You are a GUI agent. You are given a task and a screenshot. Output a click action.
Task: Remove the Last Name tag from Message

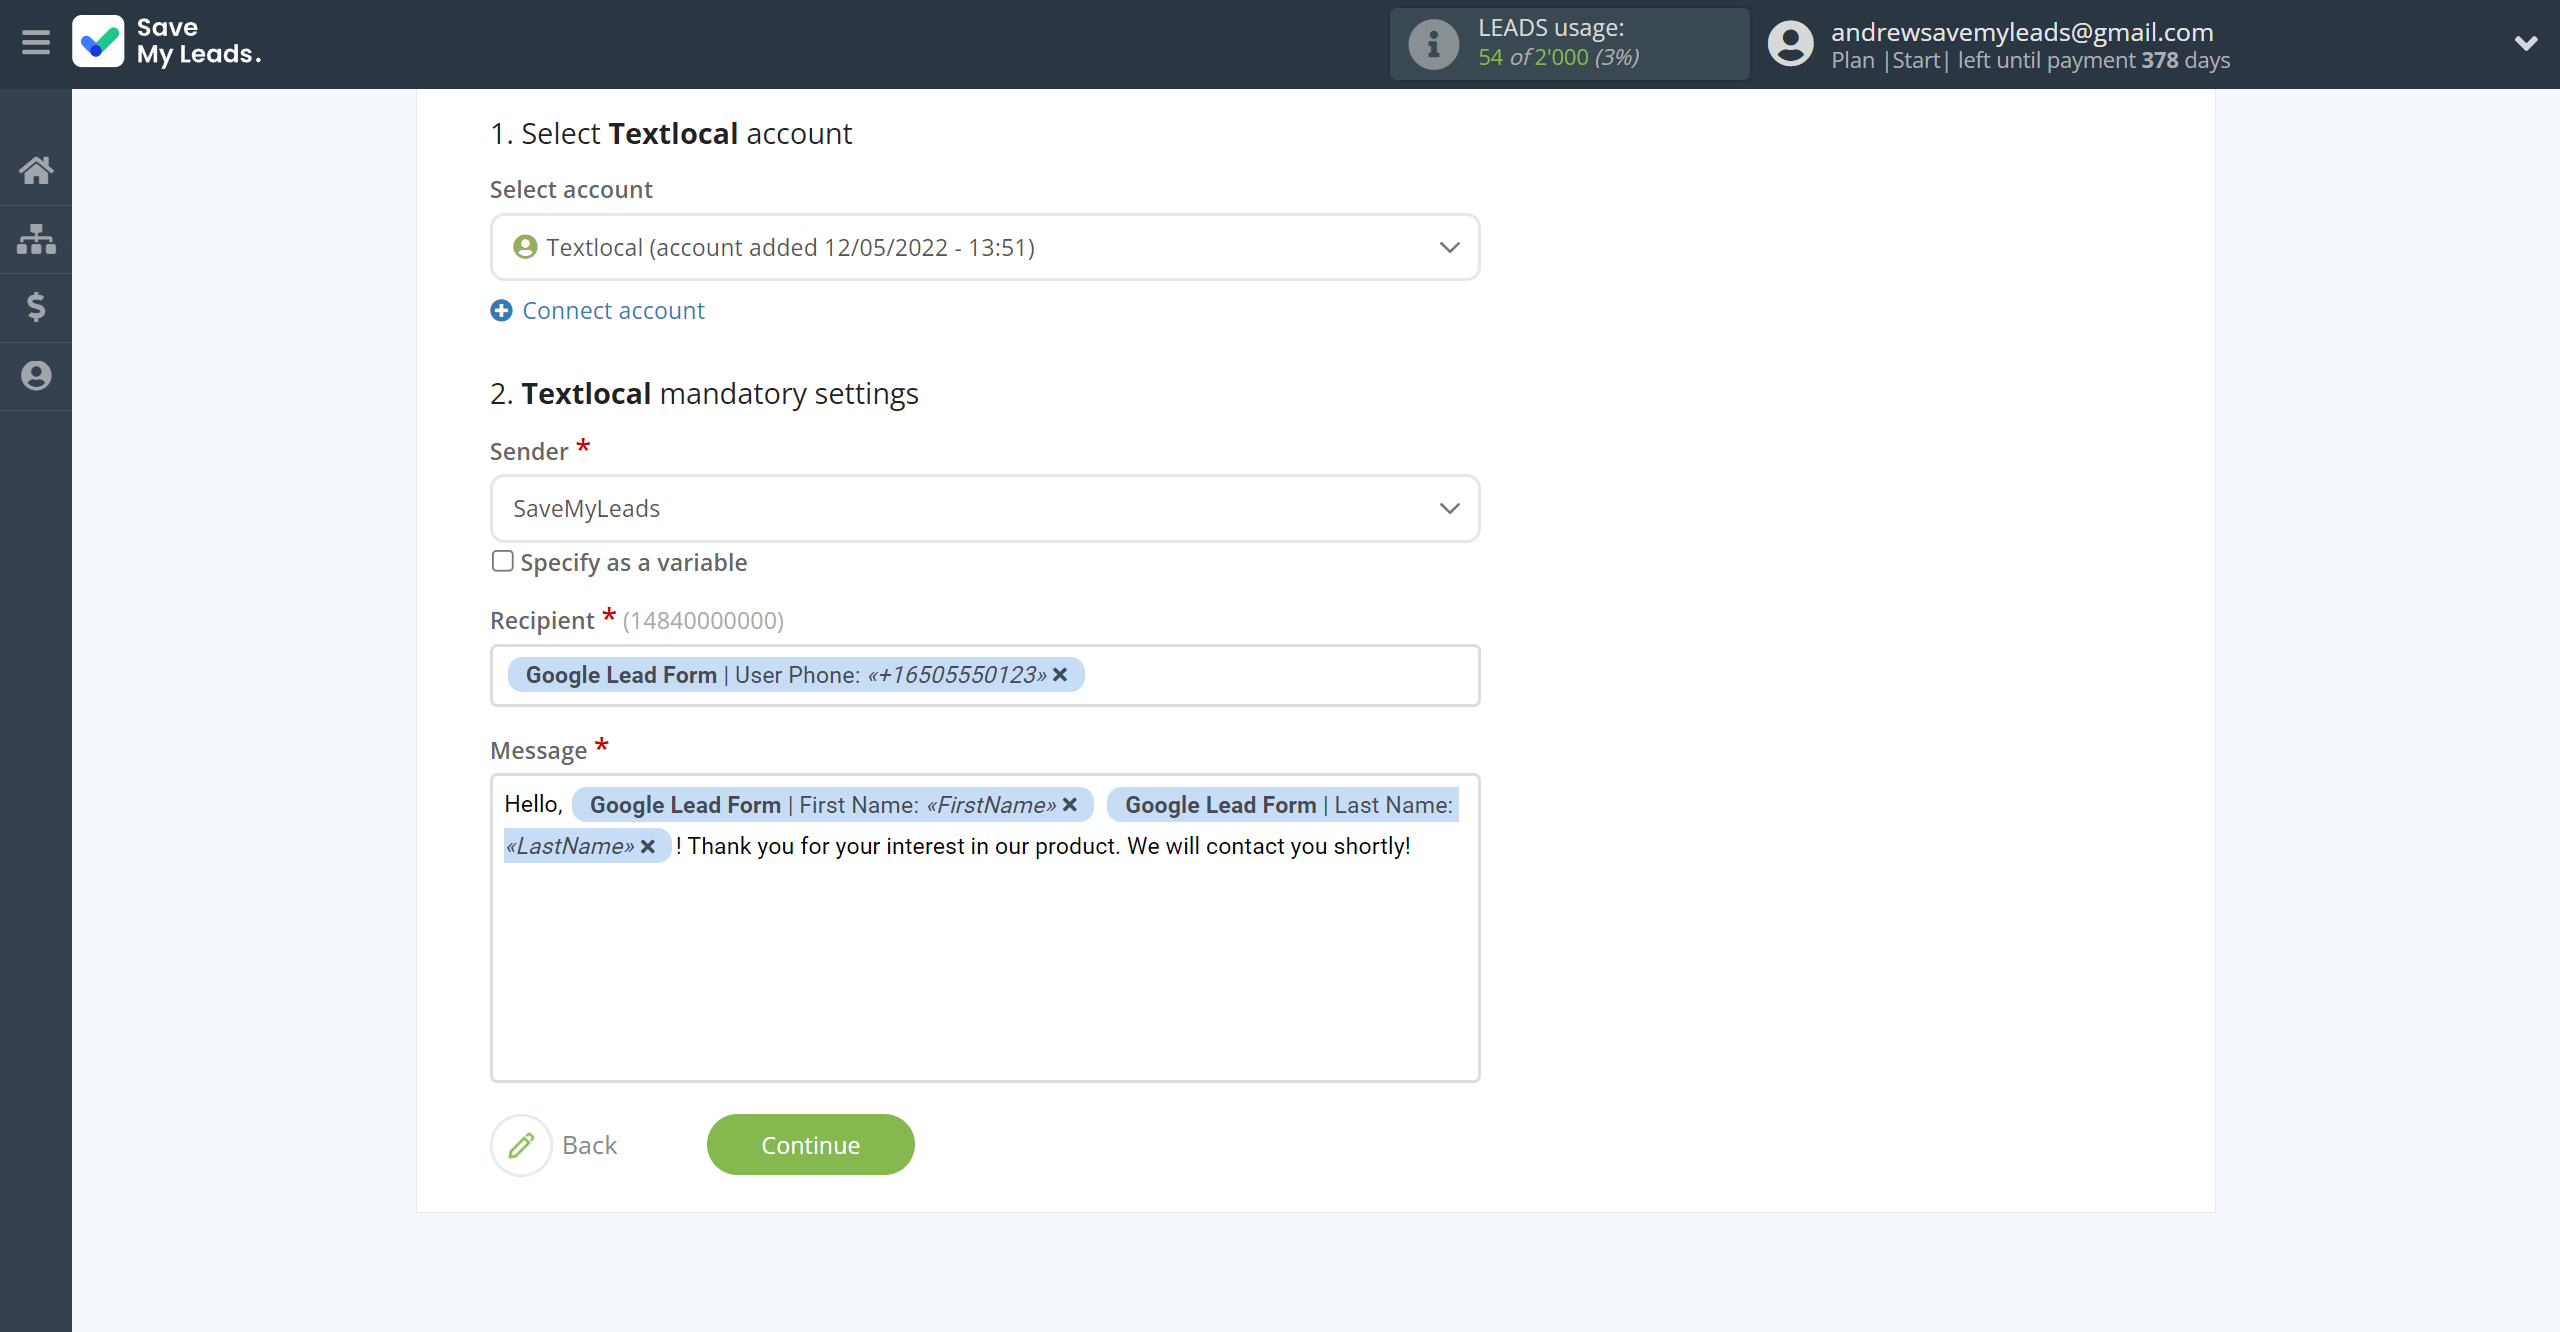coord(648,847)
